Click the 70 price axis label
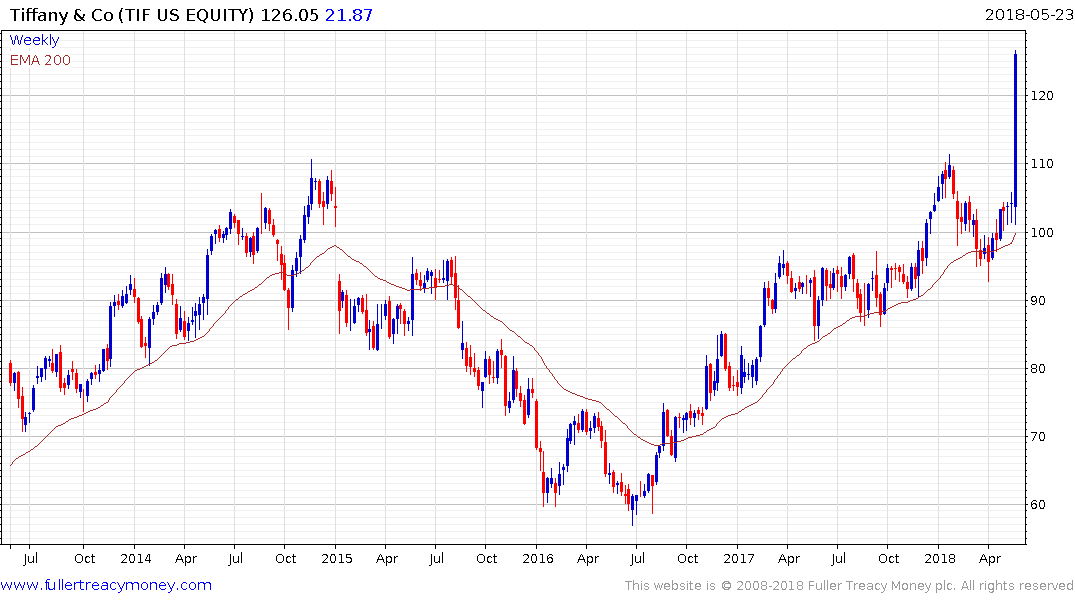Viewport: 1075px width, 600px height. pos(1037,437)
